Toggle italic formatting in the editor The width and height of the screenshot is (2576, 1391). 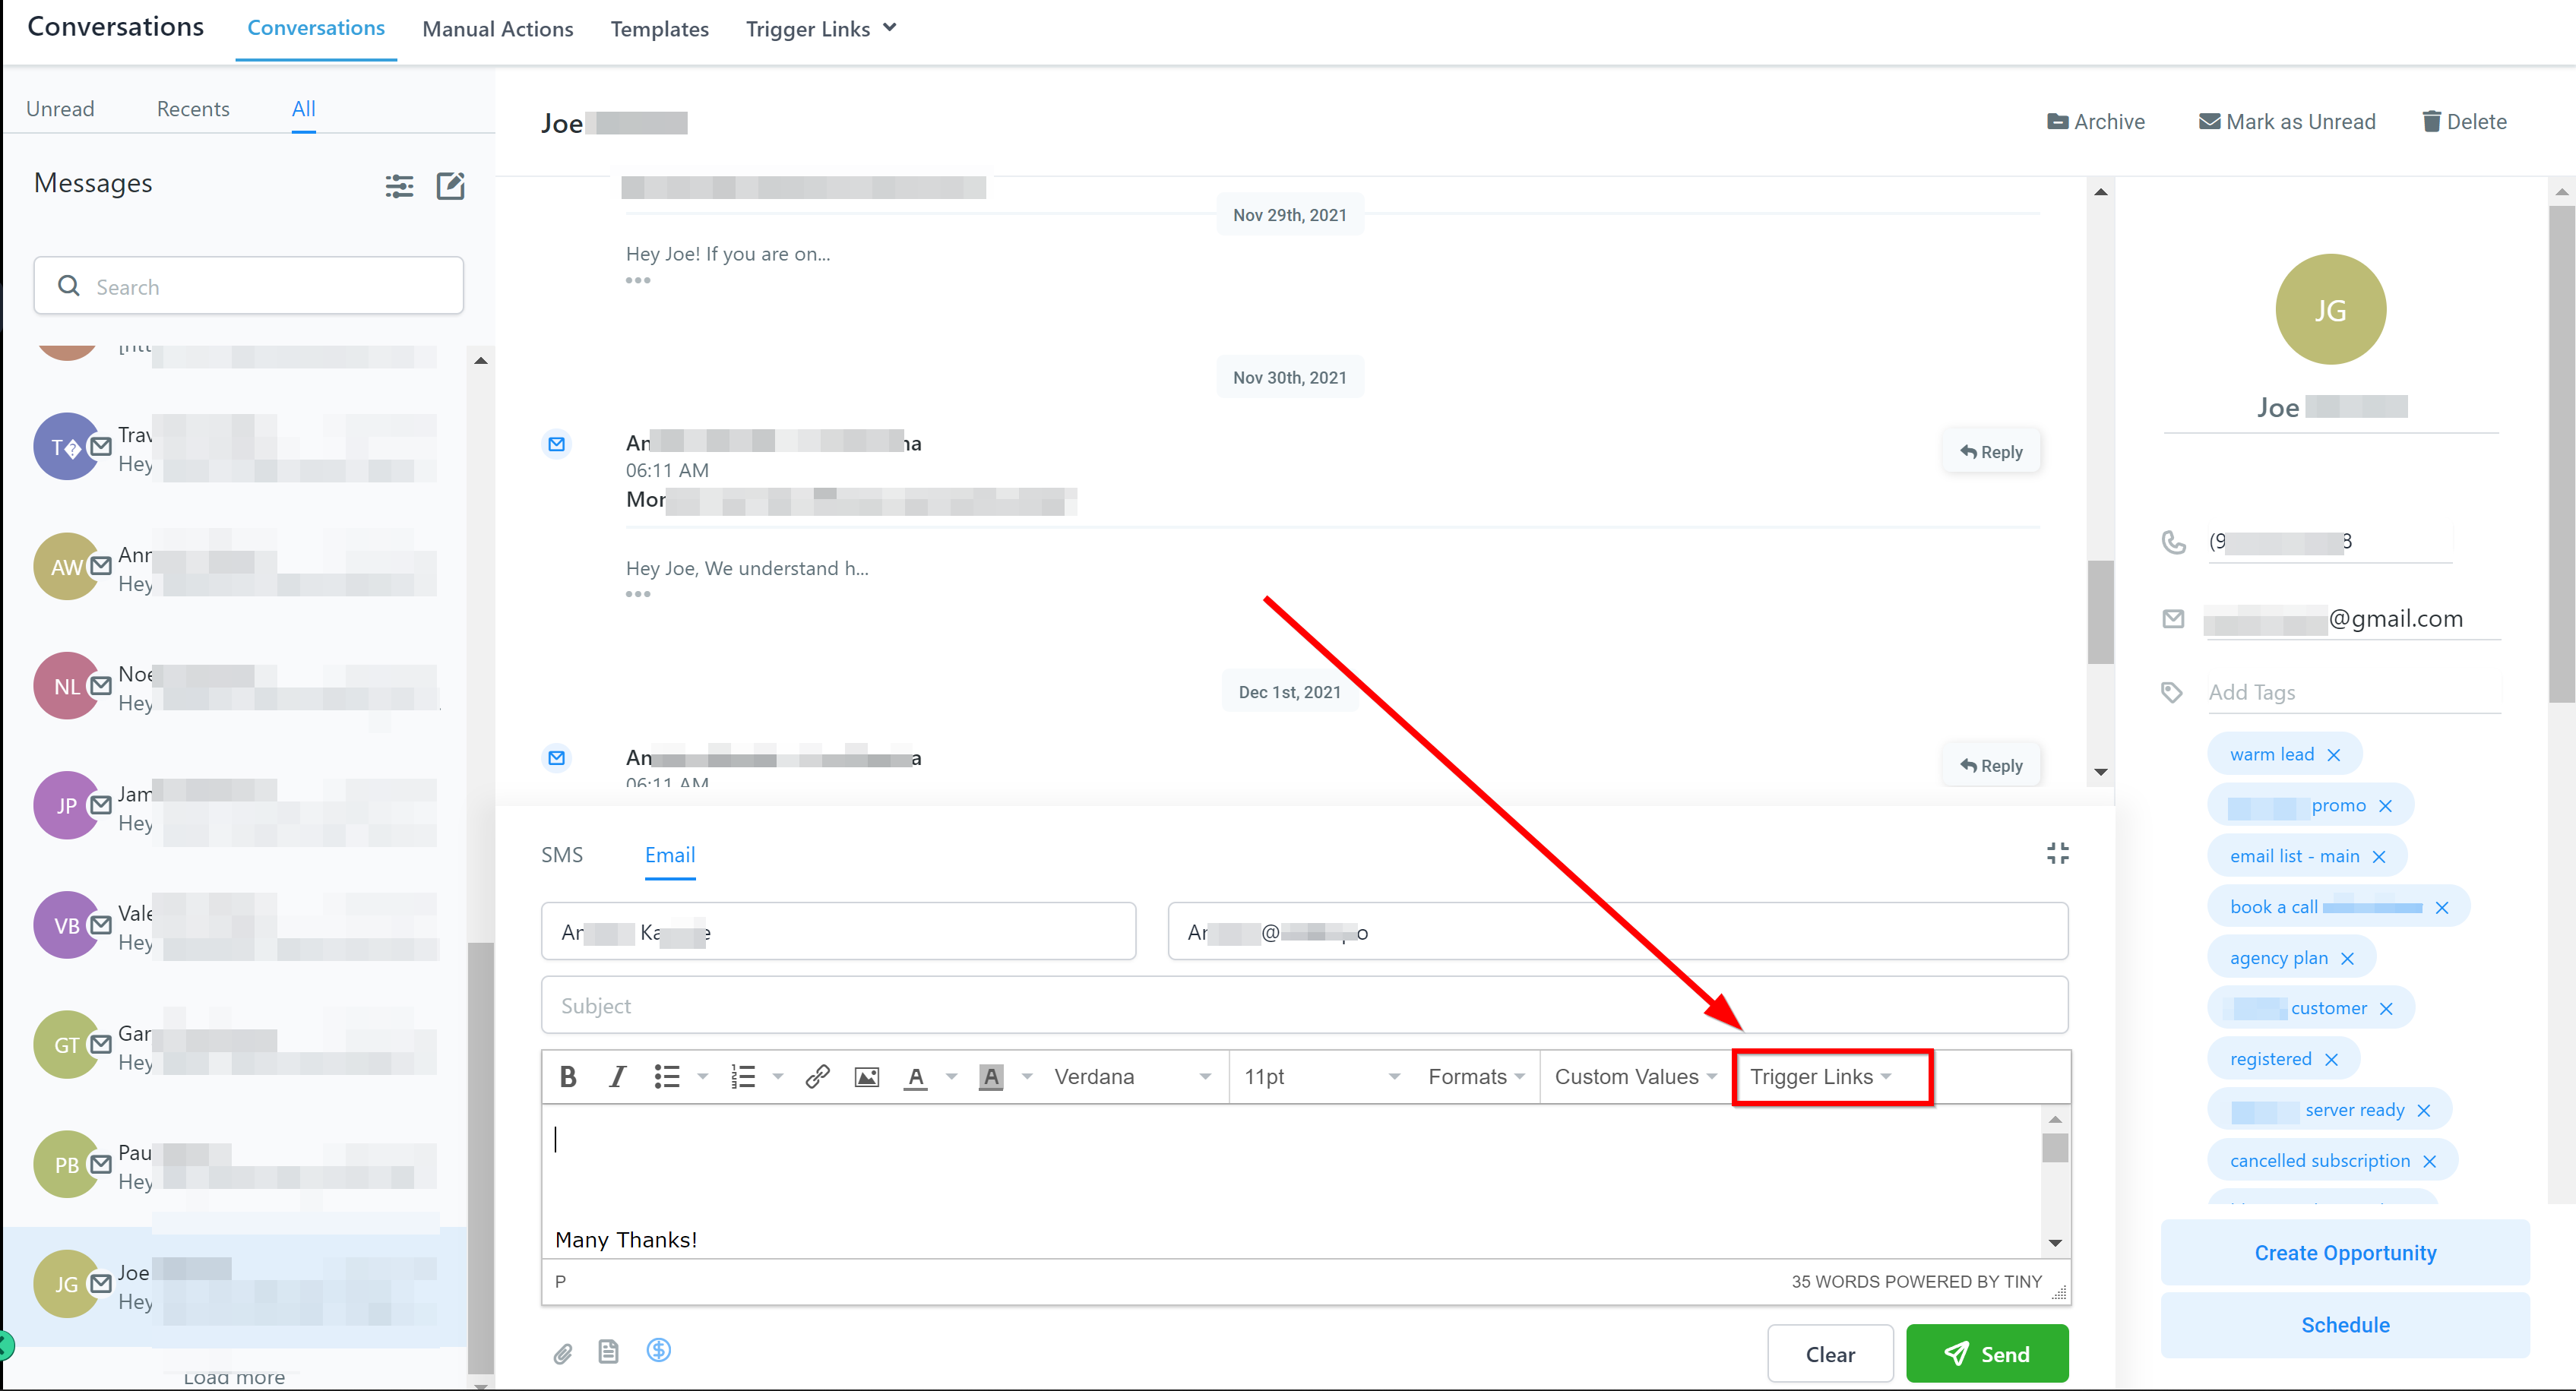[617, 1076]
